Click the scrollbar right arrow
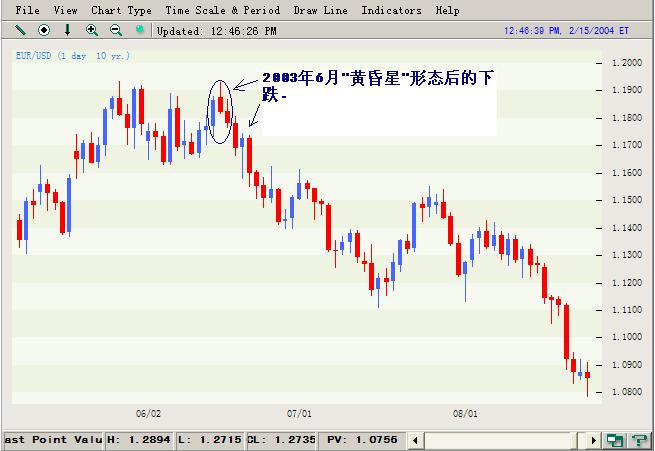The image size is (655, 451). [x=593, y=440]
